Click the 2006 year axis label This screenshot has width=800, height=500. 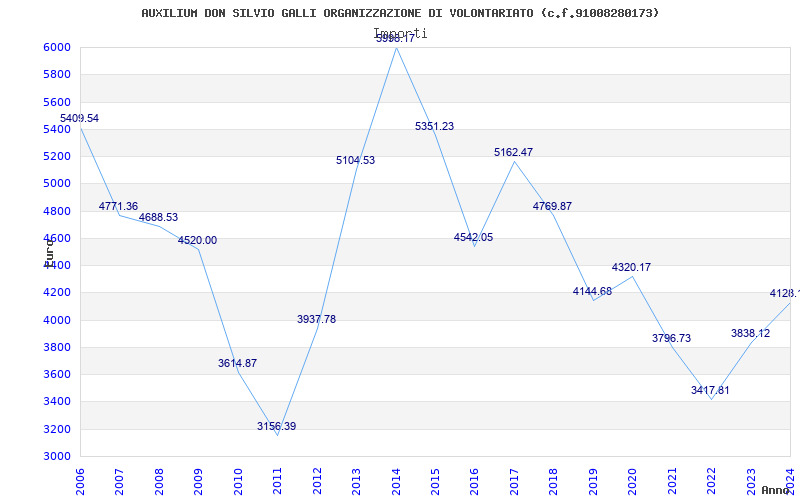click(80, 482)
